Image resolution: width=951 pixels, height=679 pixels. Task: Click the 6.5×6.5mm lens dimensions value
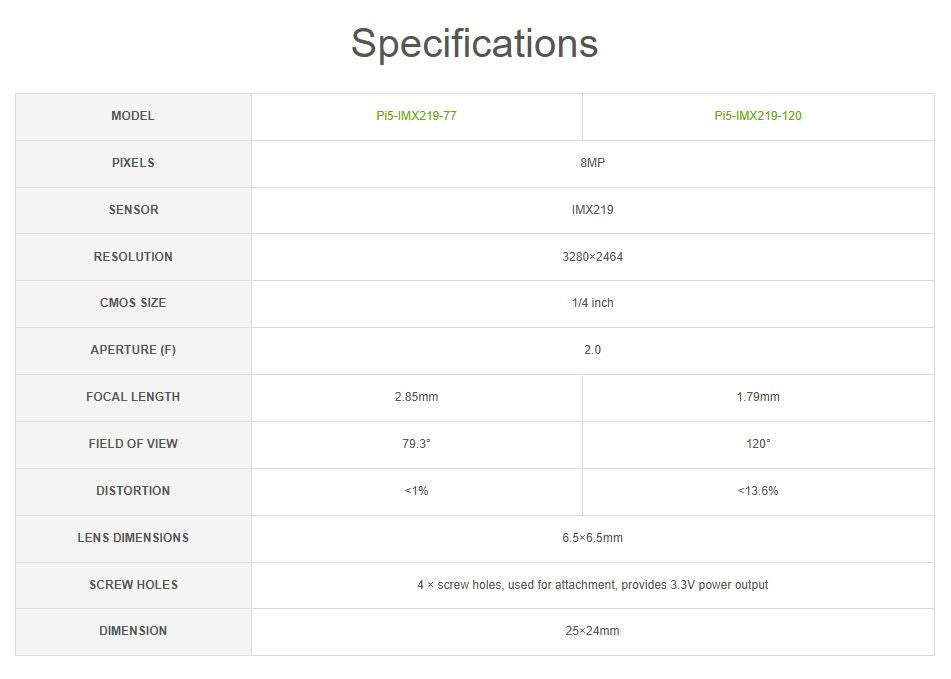point(592,538)
